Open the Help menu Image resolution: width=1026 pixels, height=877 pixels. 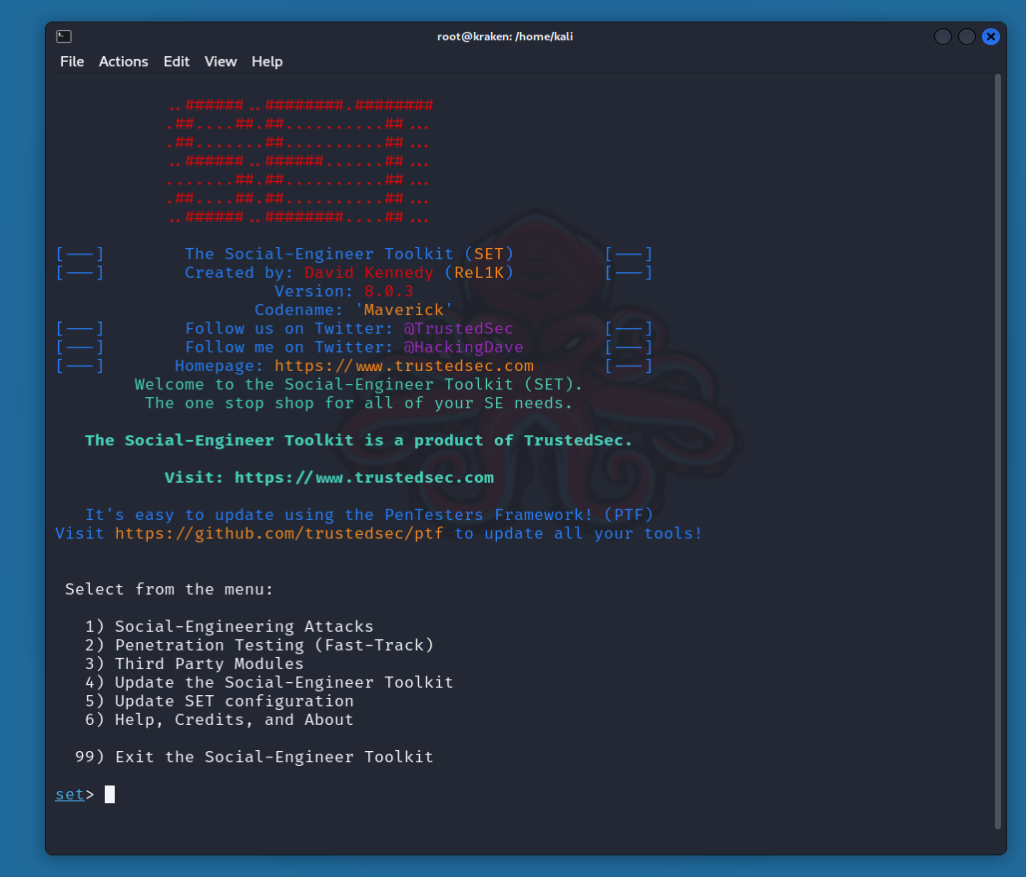click(267, 62)
